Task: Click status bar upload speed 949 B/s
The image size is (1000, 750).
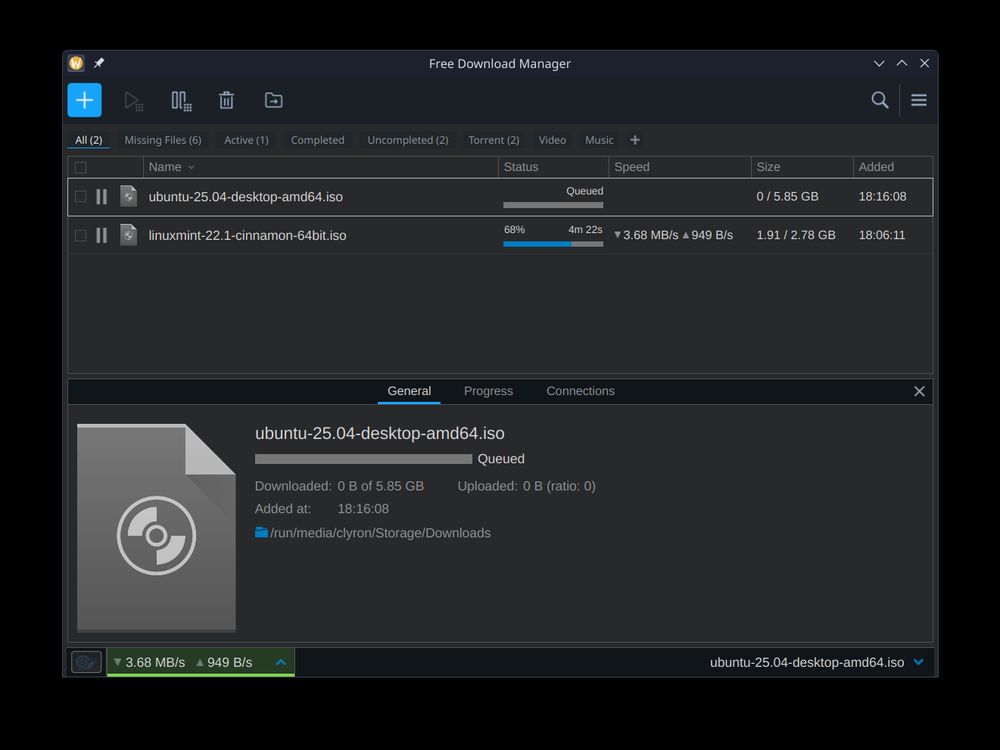Action: tap(224, 662)
